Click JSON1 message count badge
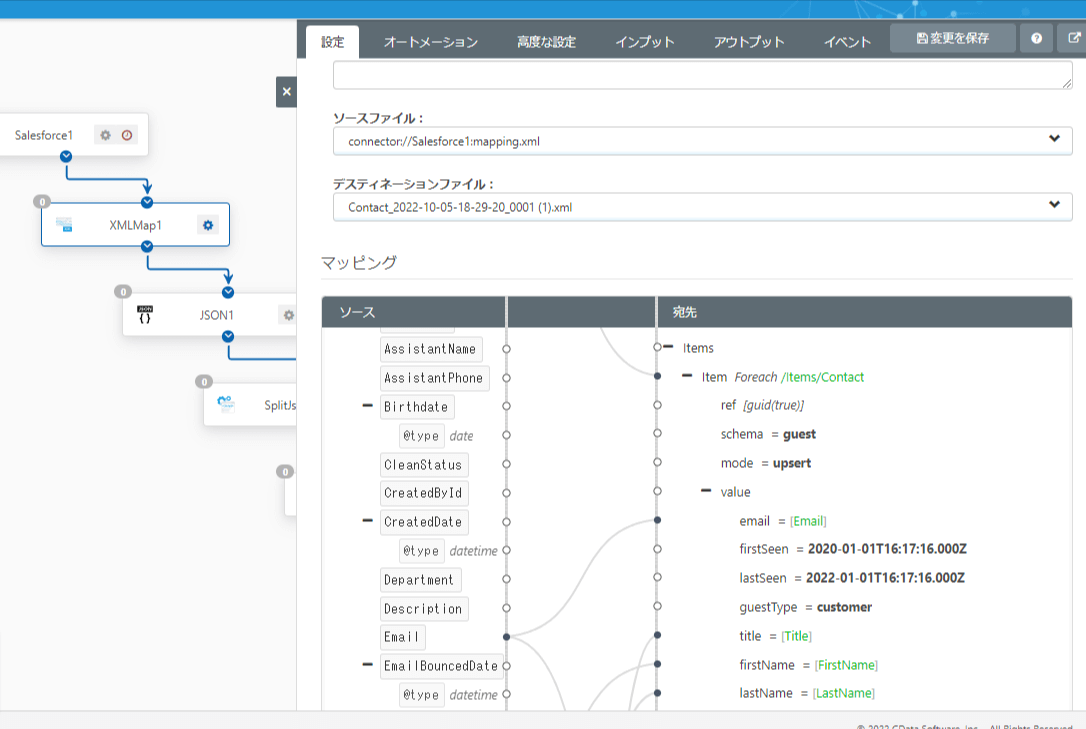The image size is (1086, 729). point(123,291)
